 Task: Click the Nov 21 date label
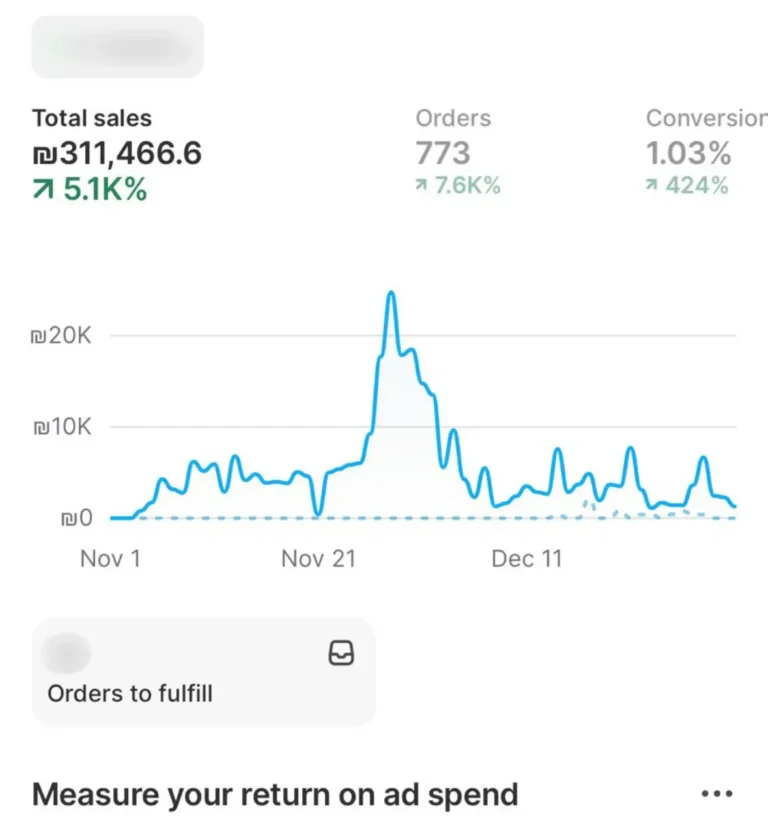(x=318, y=558)
